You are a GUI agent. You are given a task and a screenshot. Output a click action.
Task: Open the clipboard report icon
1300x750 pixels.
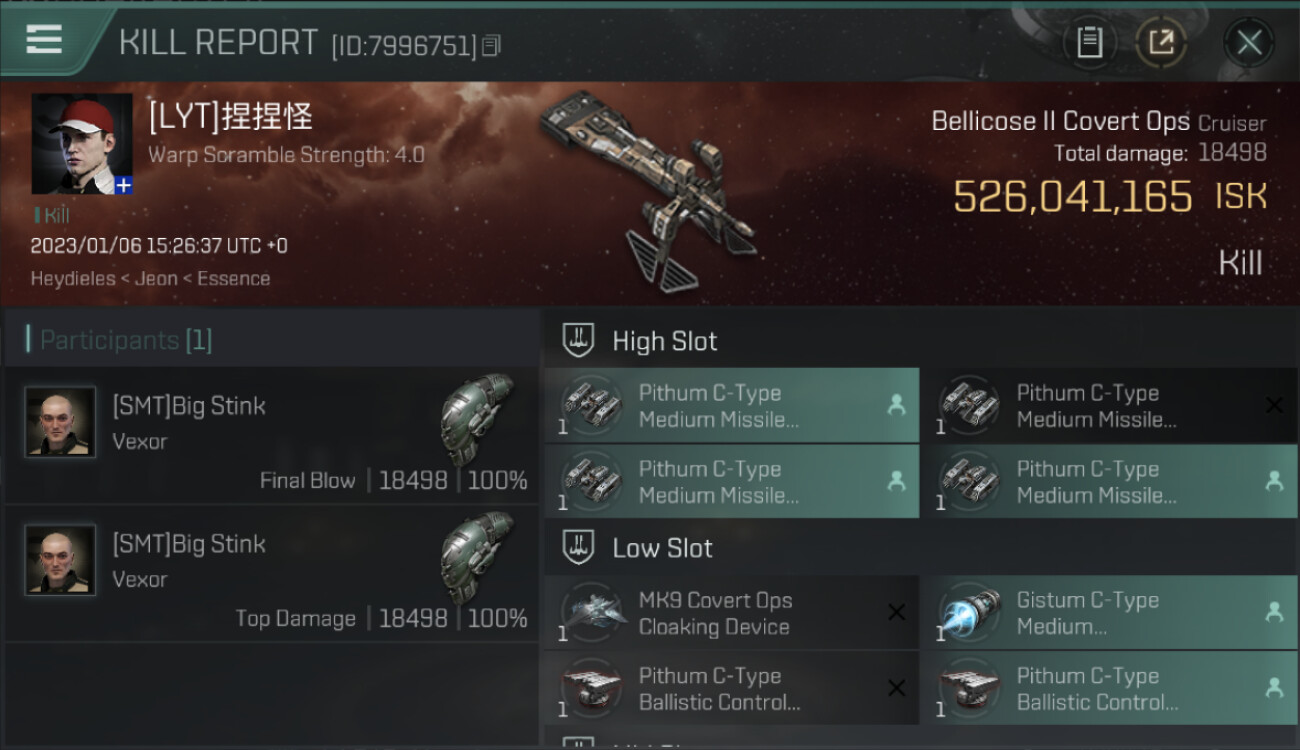pyautogui.click(x=1089, y=42)
